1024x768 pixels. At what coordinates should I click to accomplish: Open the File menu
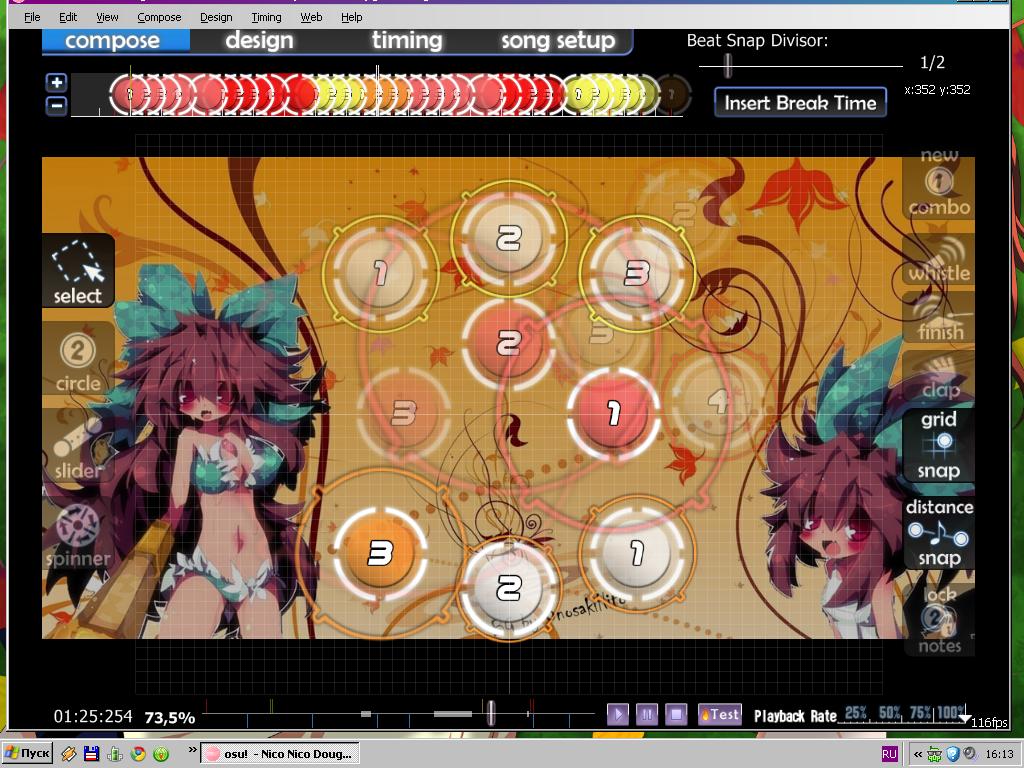pos(32,17)
